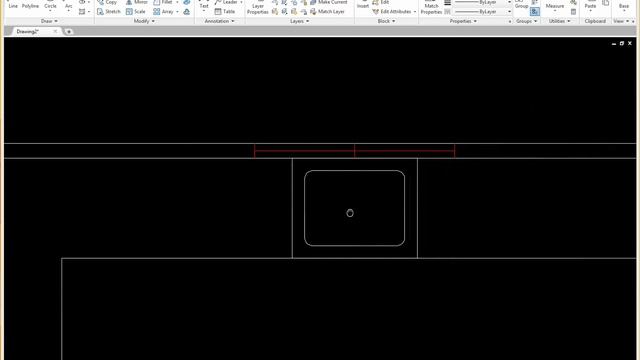
Task: Use the Scale tool
Action: (x=136, y=12)
